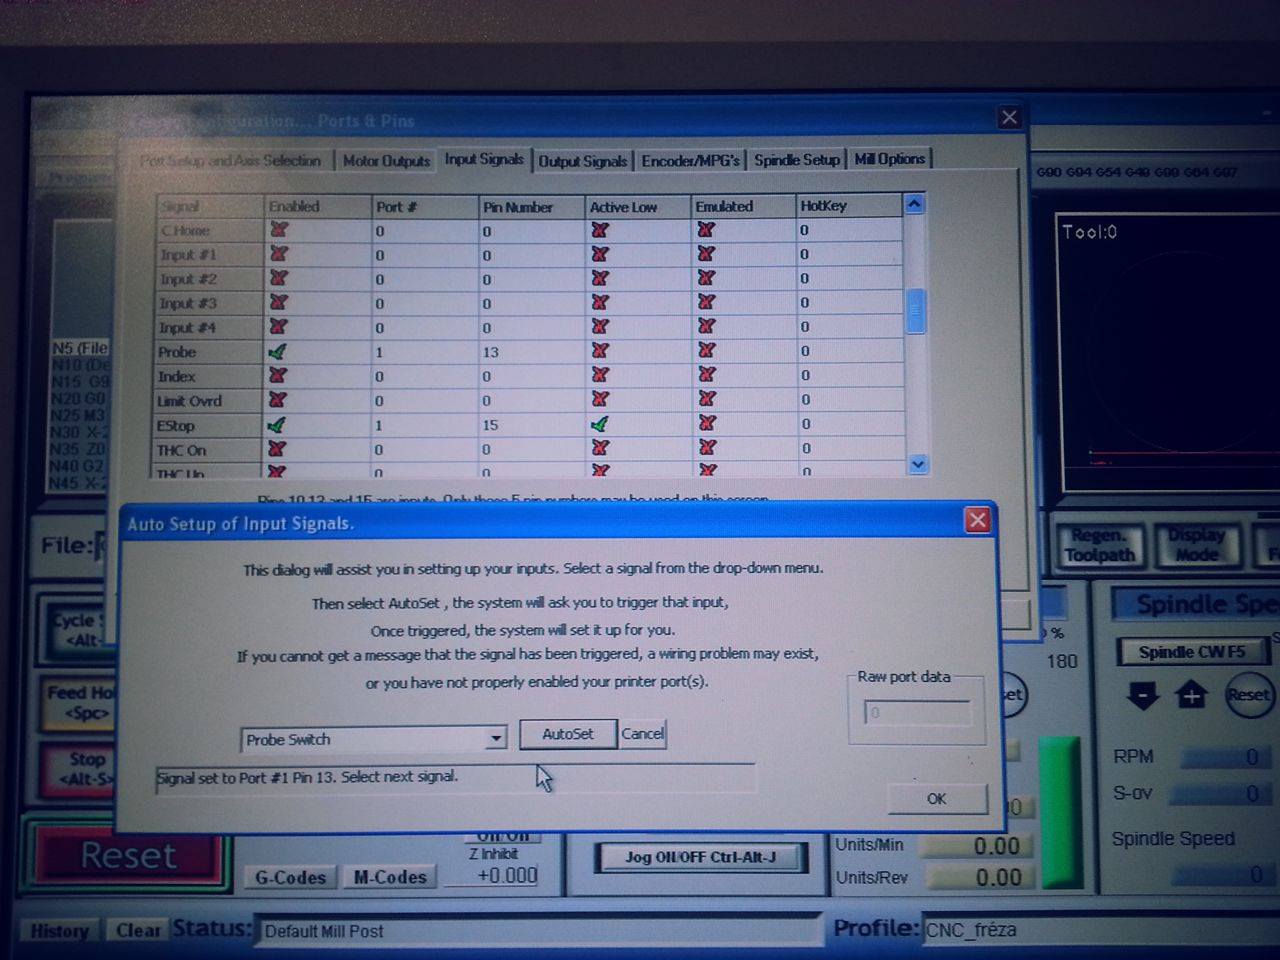Click OK in Auto Setup dialog

click(x=936, y=798)
